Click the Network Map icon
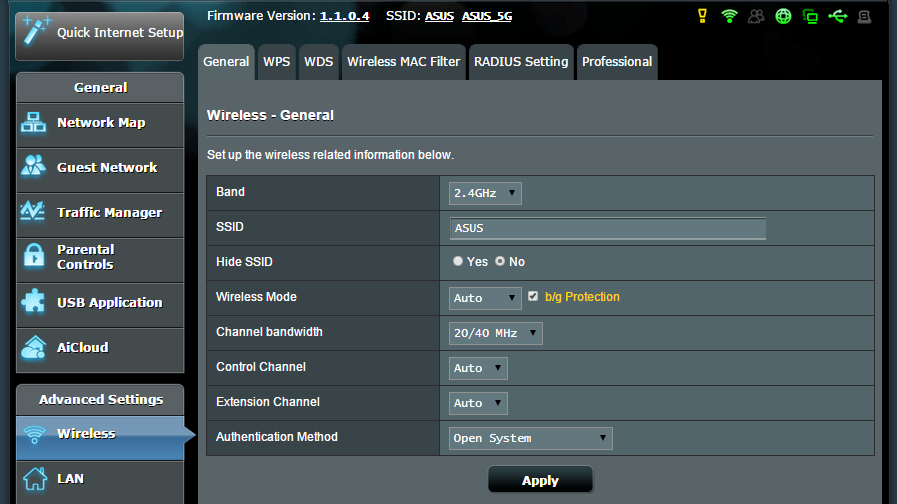This screenshot has height=504, width=897. 33,122
